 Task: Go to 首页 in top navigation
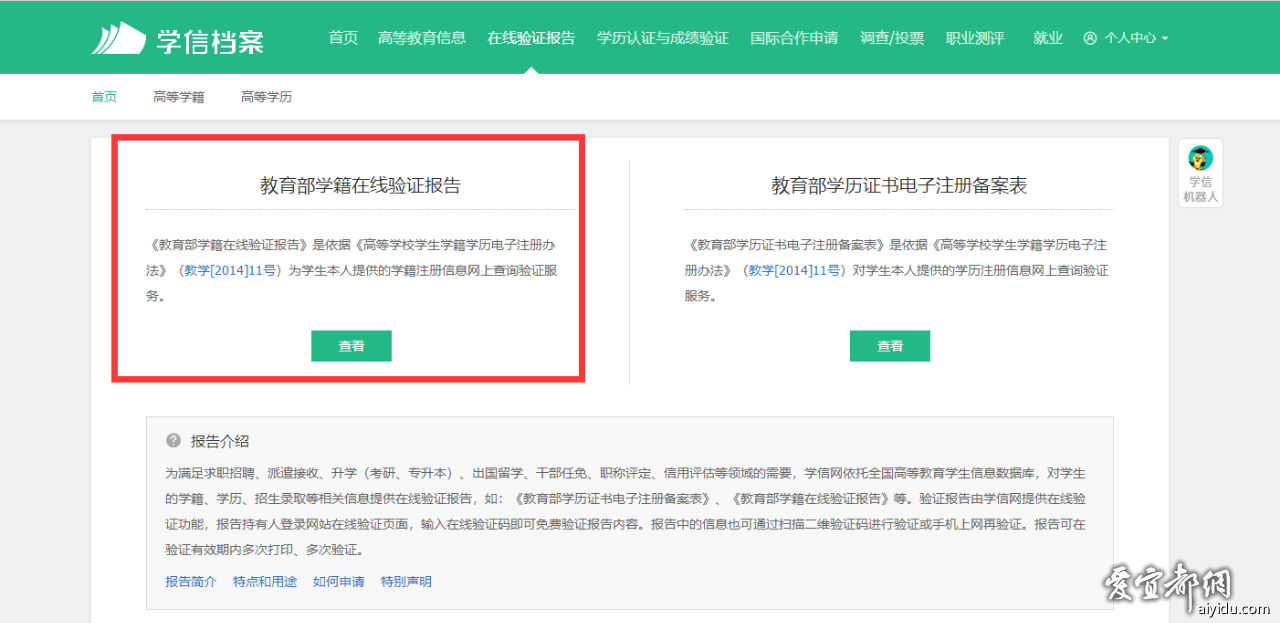[343, 38]
